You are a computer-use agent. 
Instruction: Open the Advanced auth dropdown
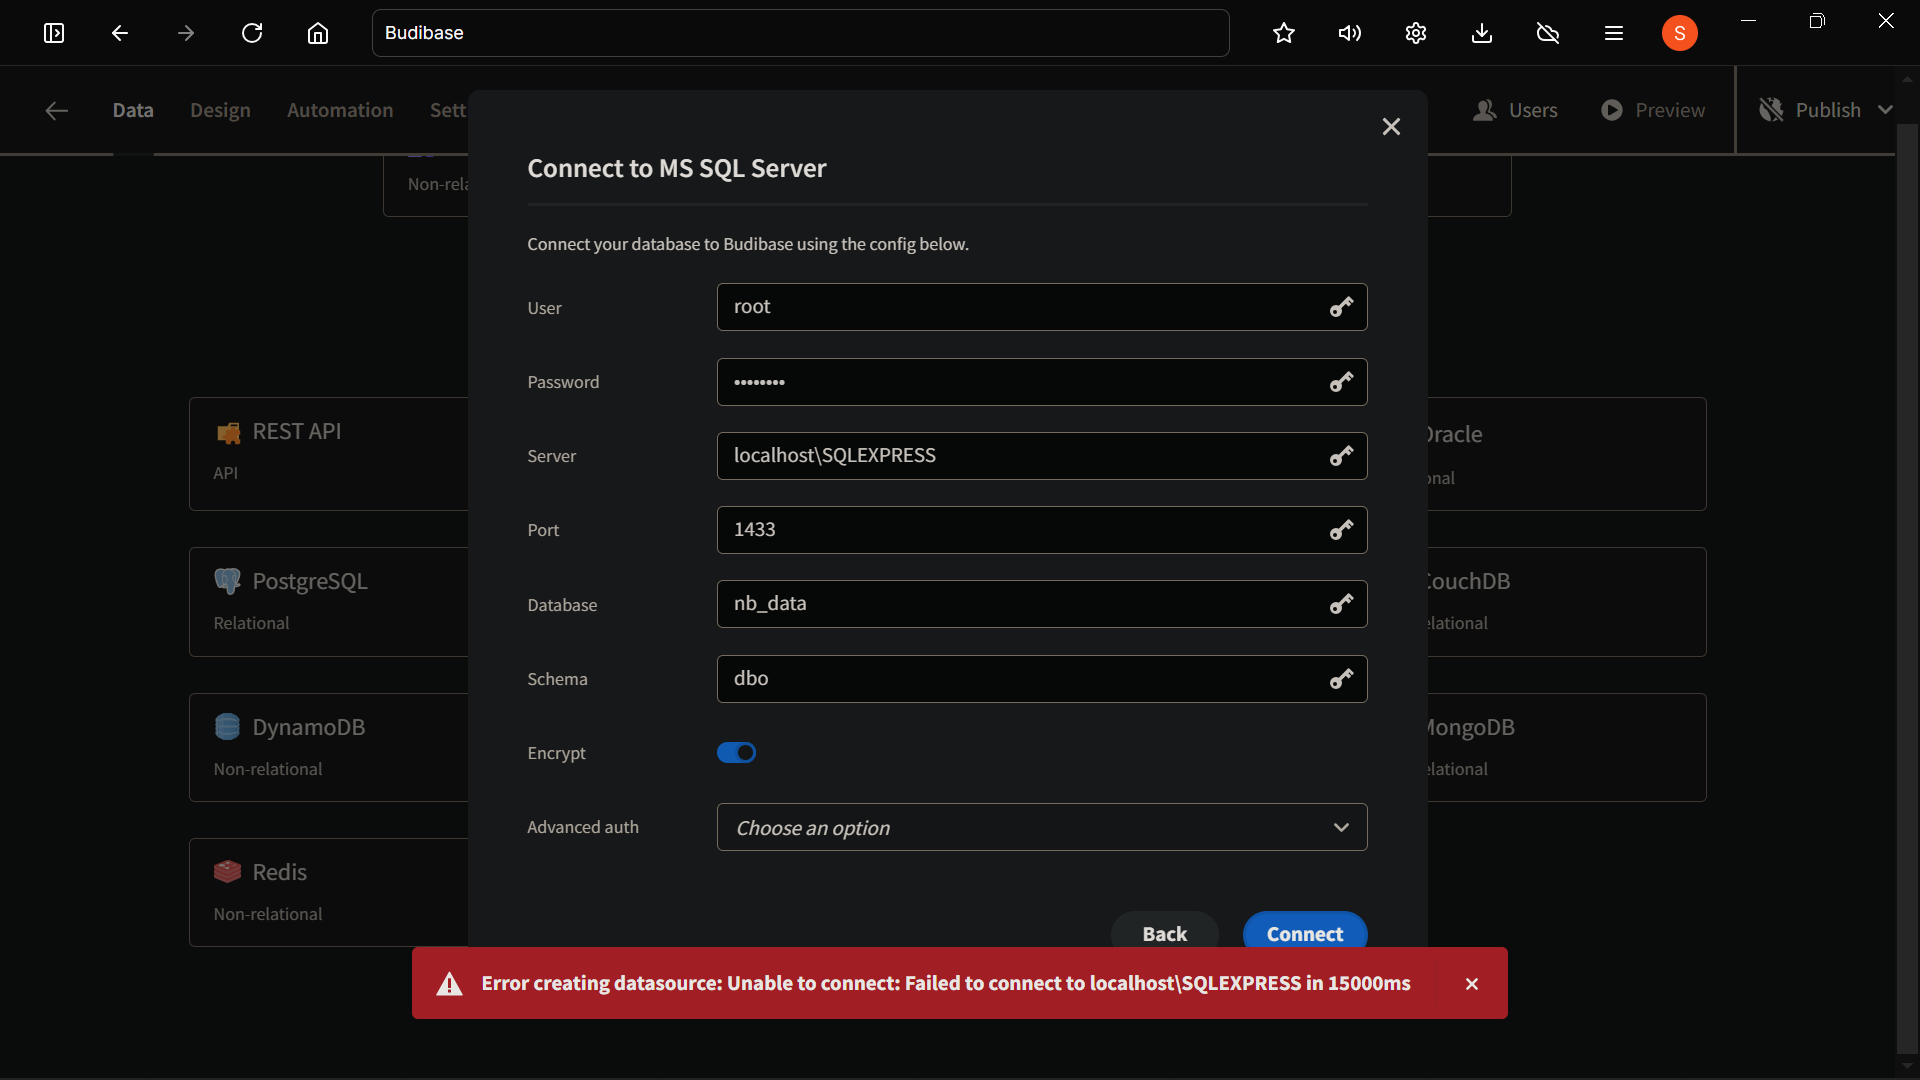pyautogui.click(x=1042, y=827)
